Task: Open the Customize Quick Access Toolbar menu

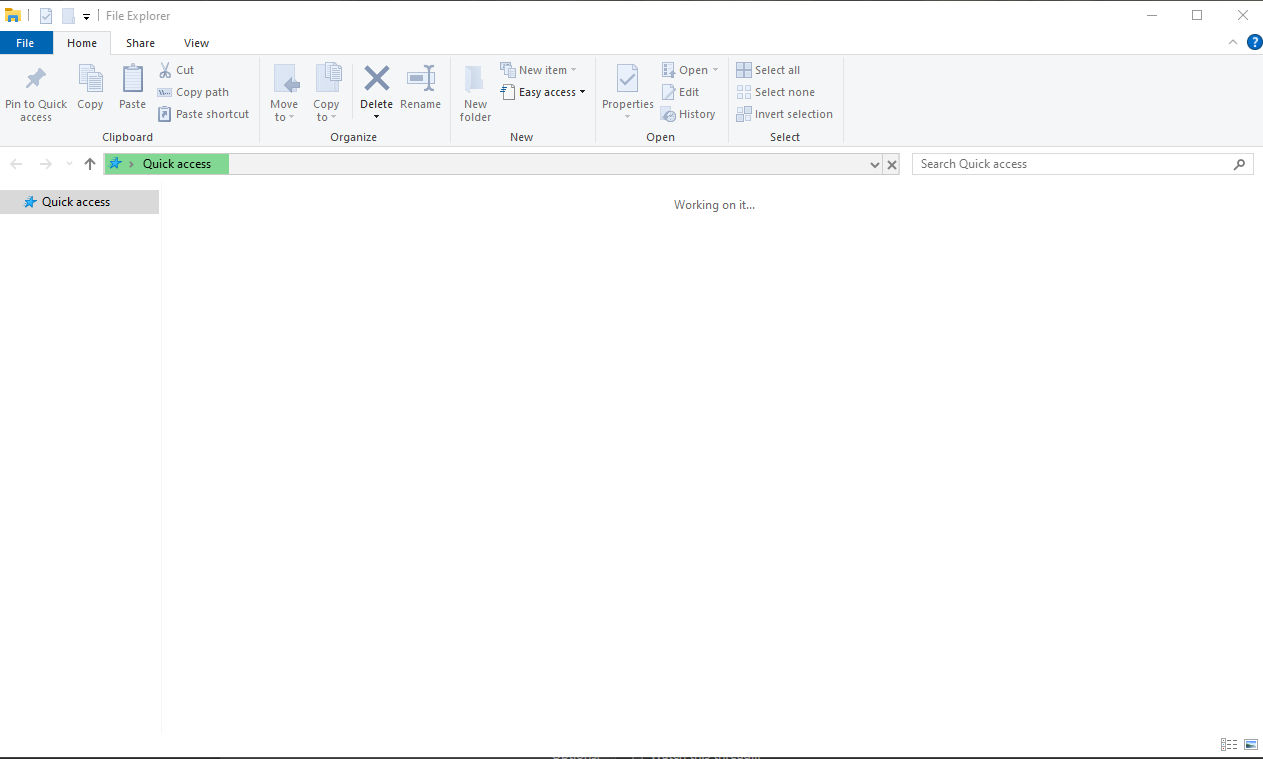Action: (86, 16)
